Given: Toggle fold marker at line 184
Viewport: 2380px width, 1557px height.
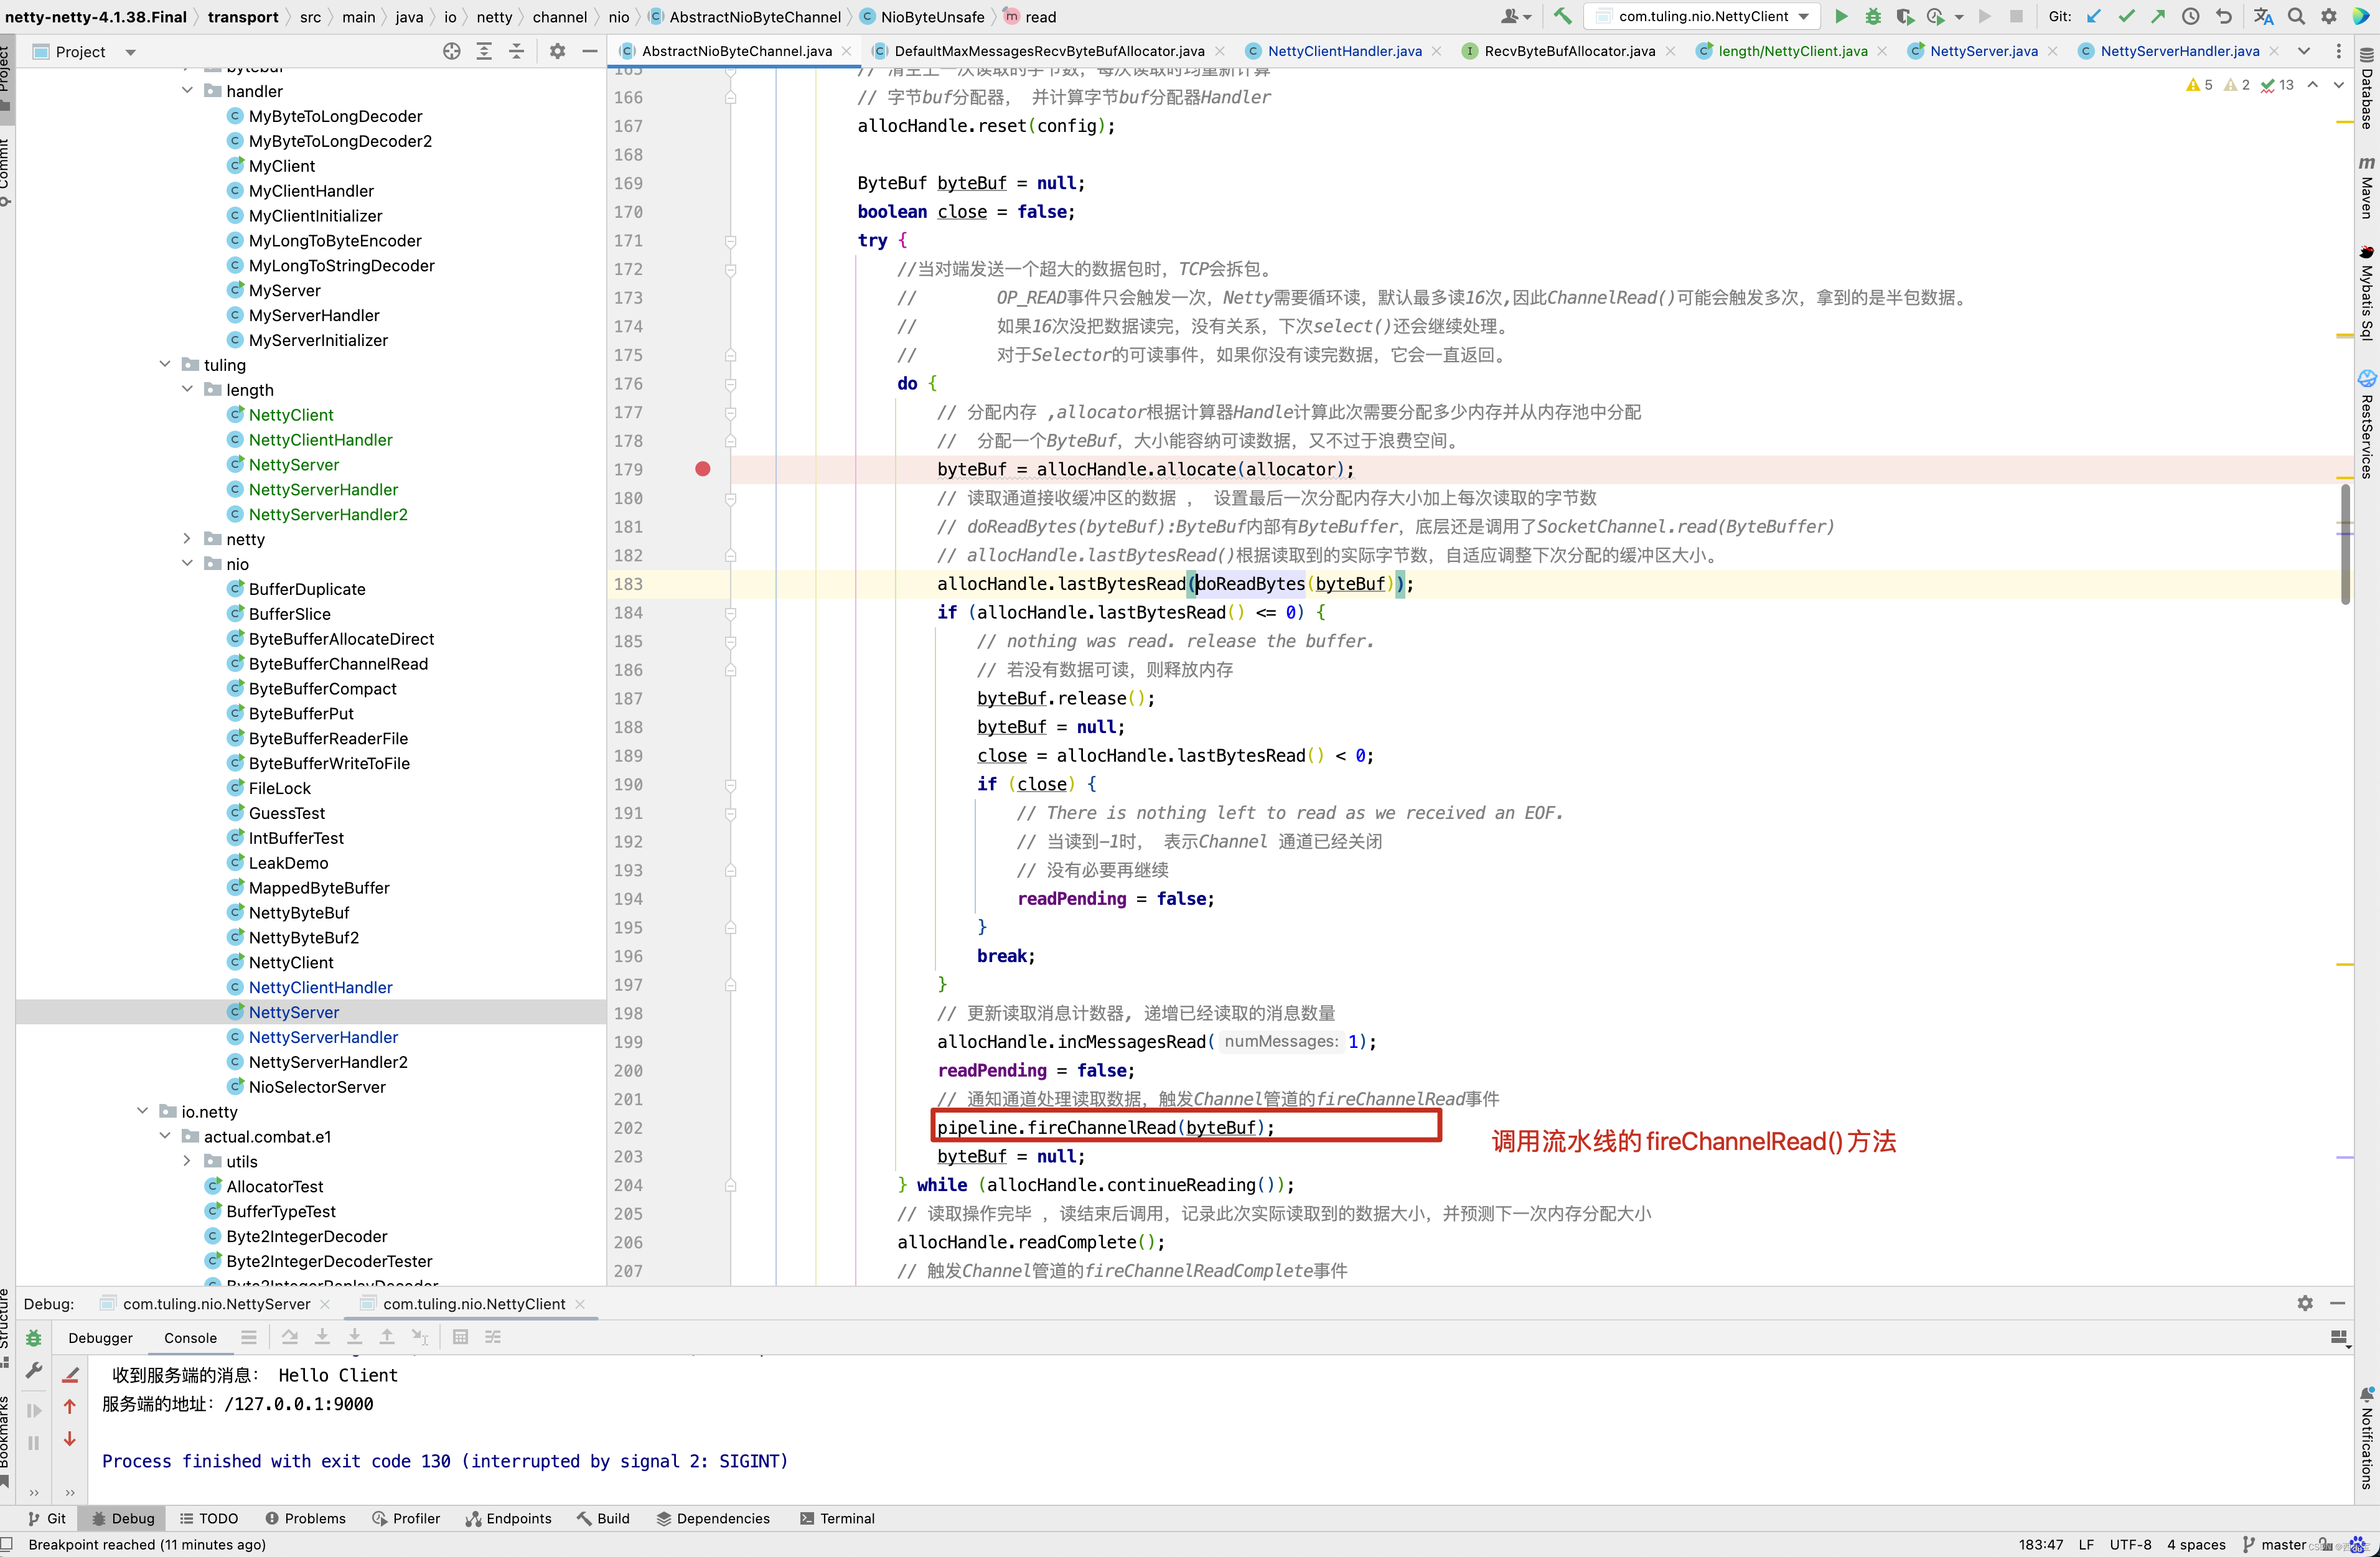Looking at the screenshot, I should tap(731, 613).
